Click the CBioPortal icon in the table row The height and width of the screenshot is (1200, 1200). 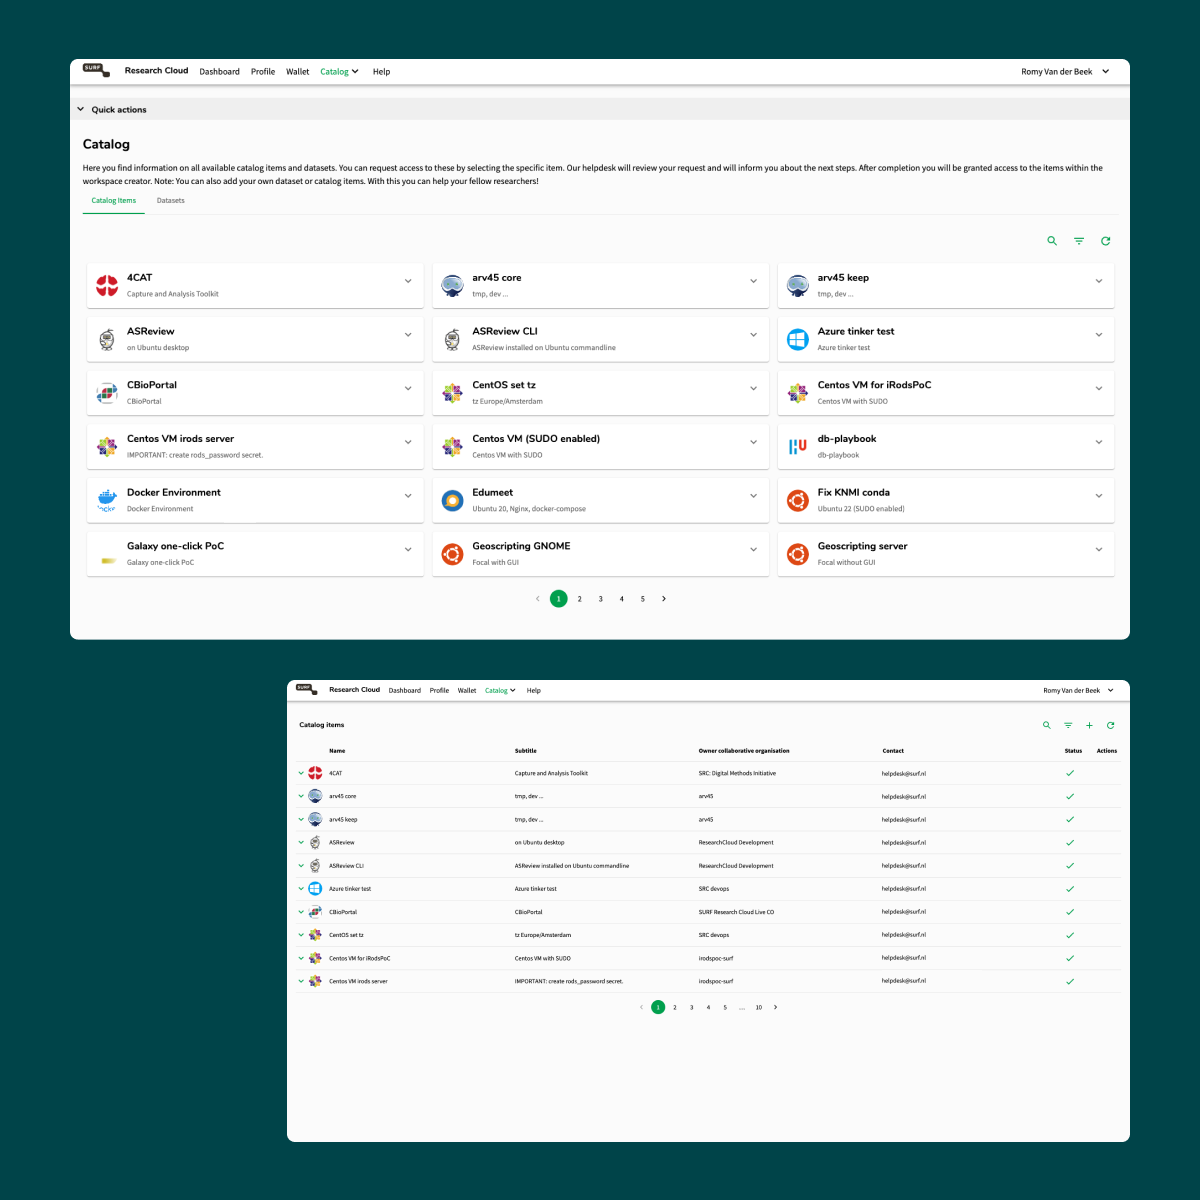pyautogui.click(x=315, y=912)
